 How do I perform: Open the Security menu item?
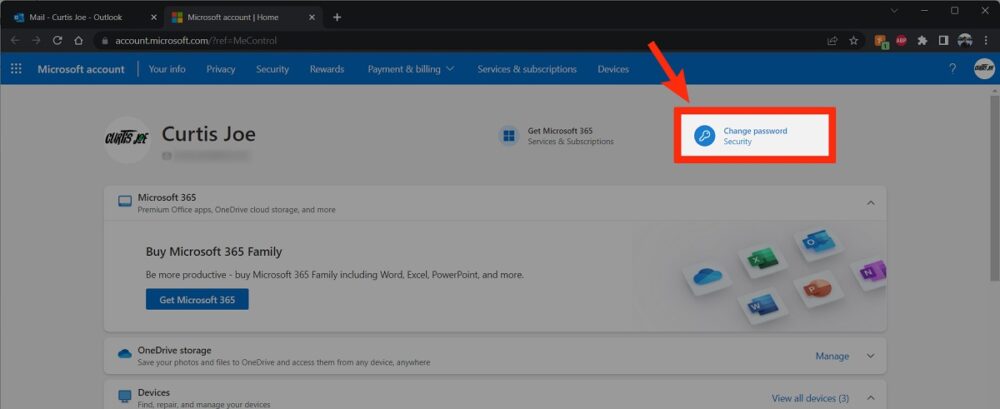pyautogui.click(x=272, y=69)
